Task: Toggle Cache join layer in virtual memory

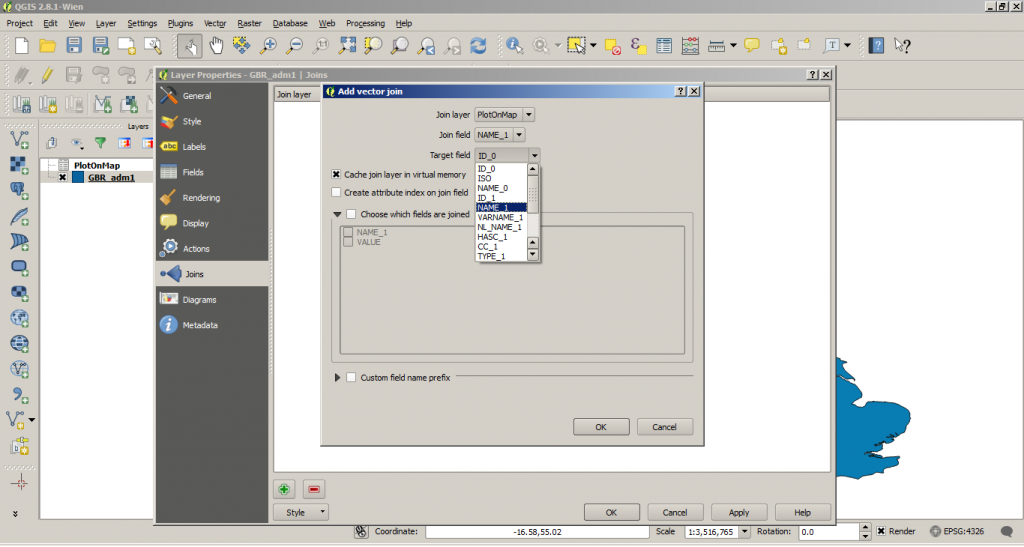Action: 336,174
